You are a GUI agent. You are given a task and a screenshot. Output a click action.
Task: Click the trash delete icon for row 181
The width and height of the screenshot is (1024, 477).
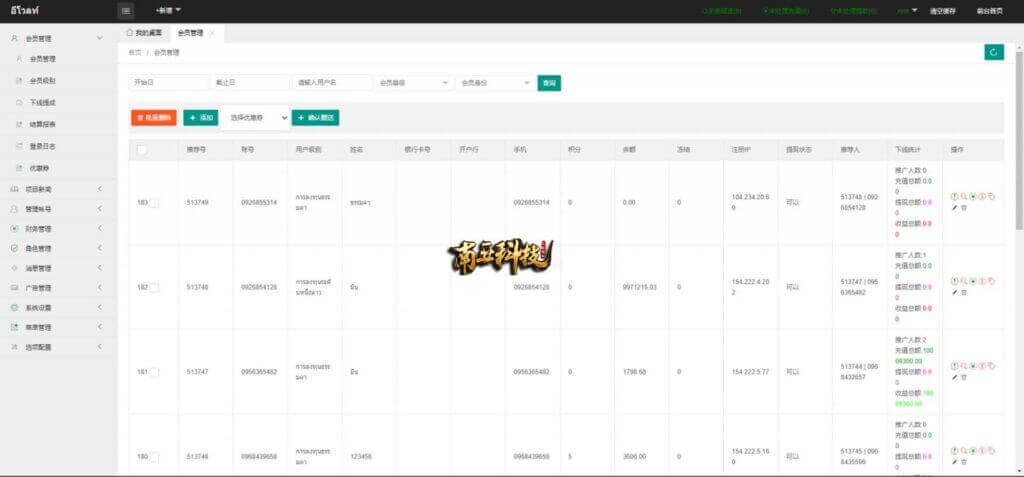click(x=964, y=377)
